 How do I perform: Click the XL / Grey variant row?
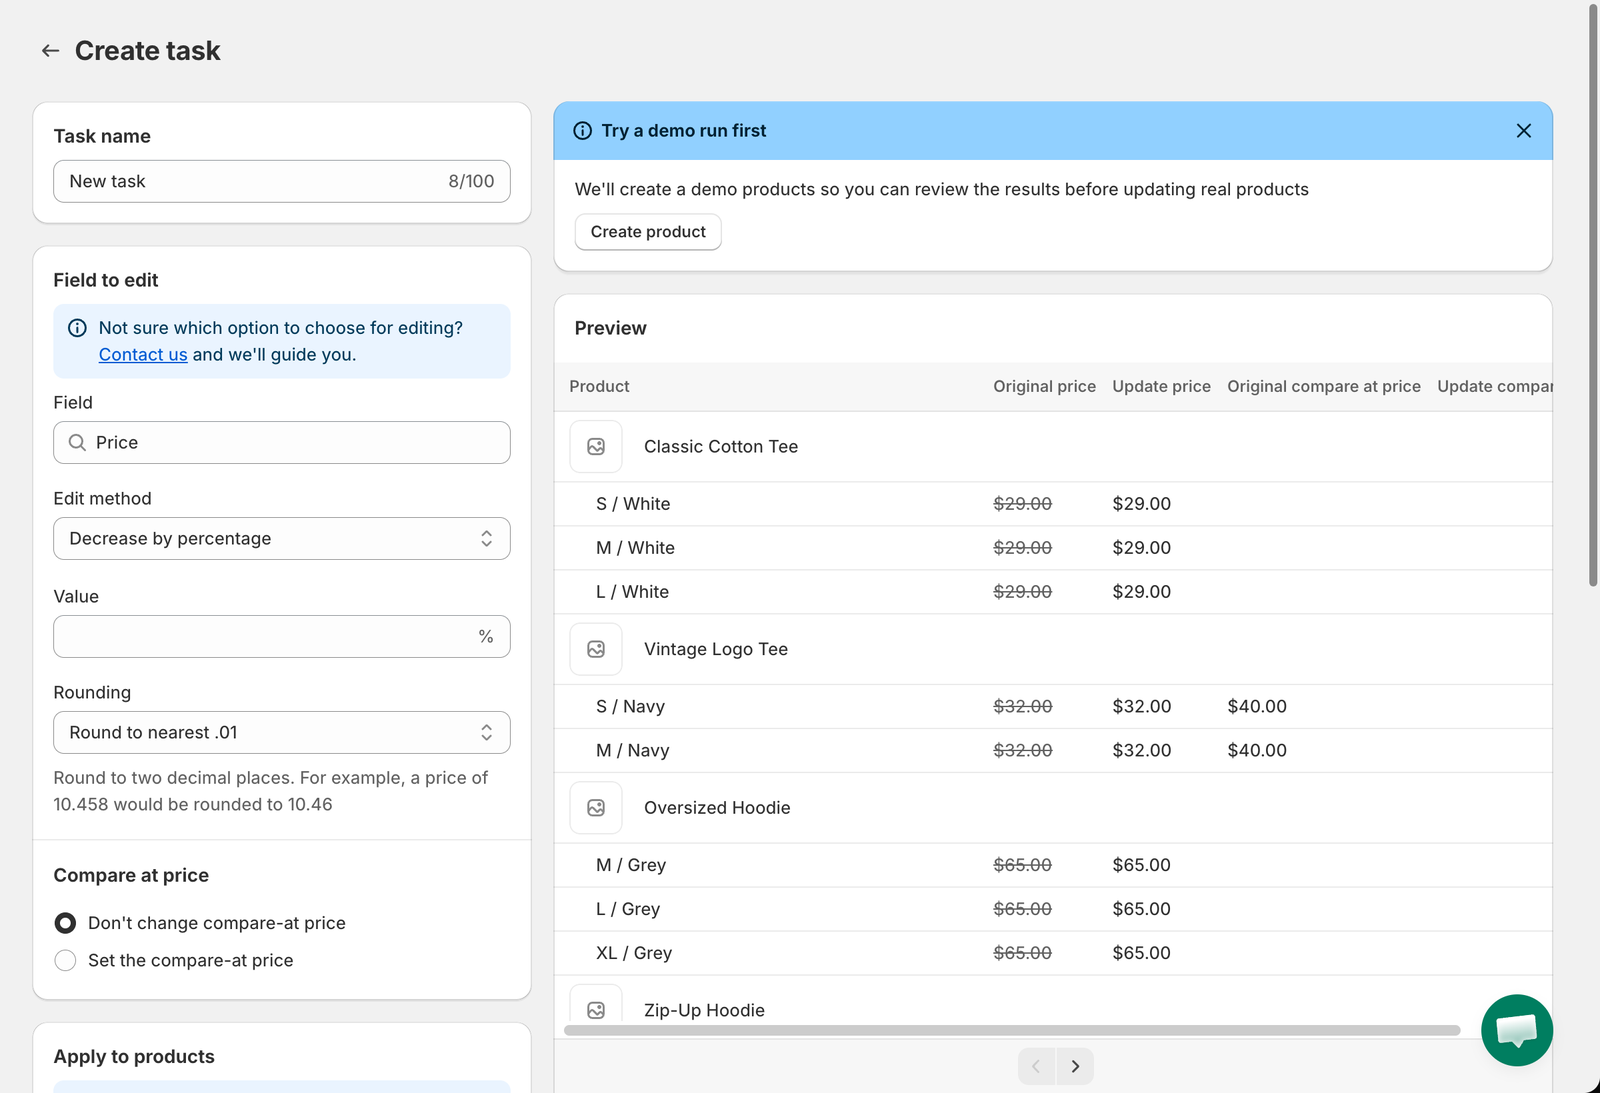pyautogui.click(x=1053, y=953)
